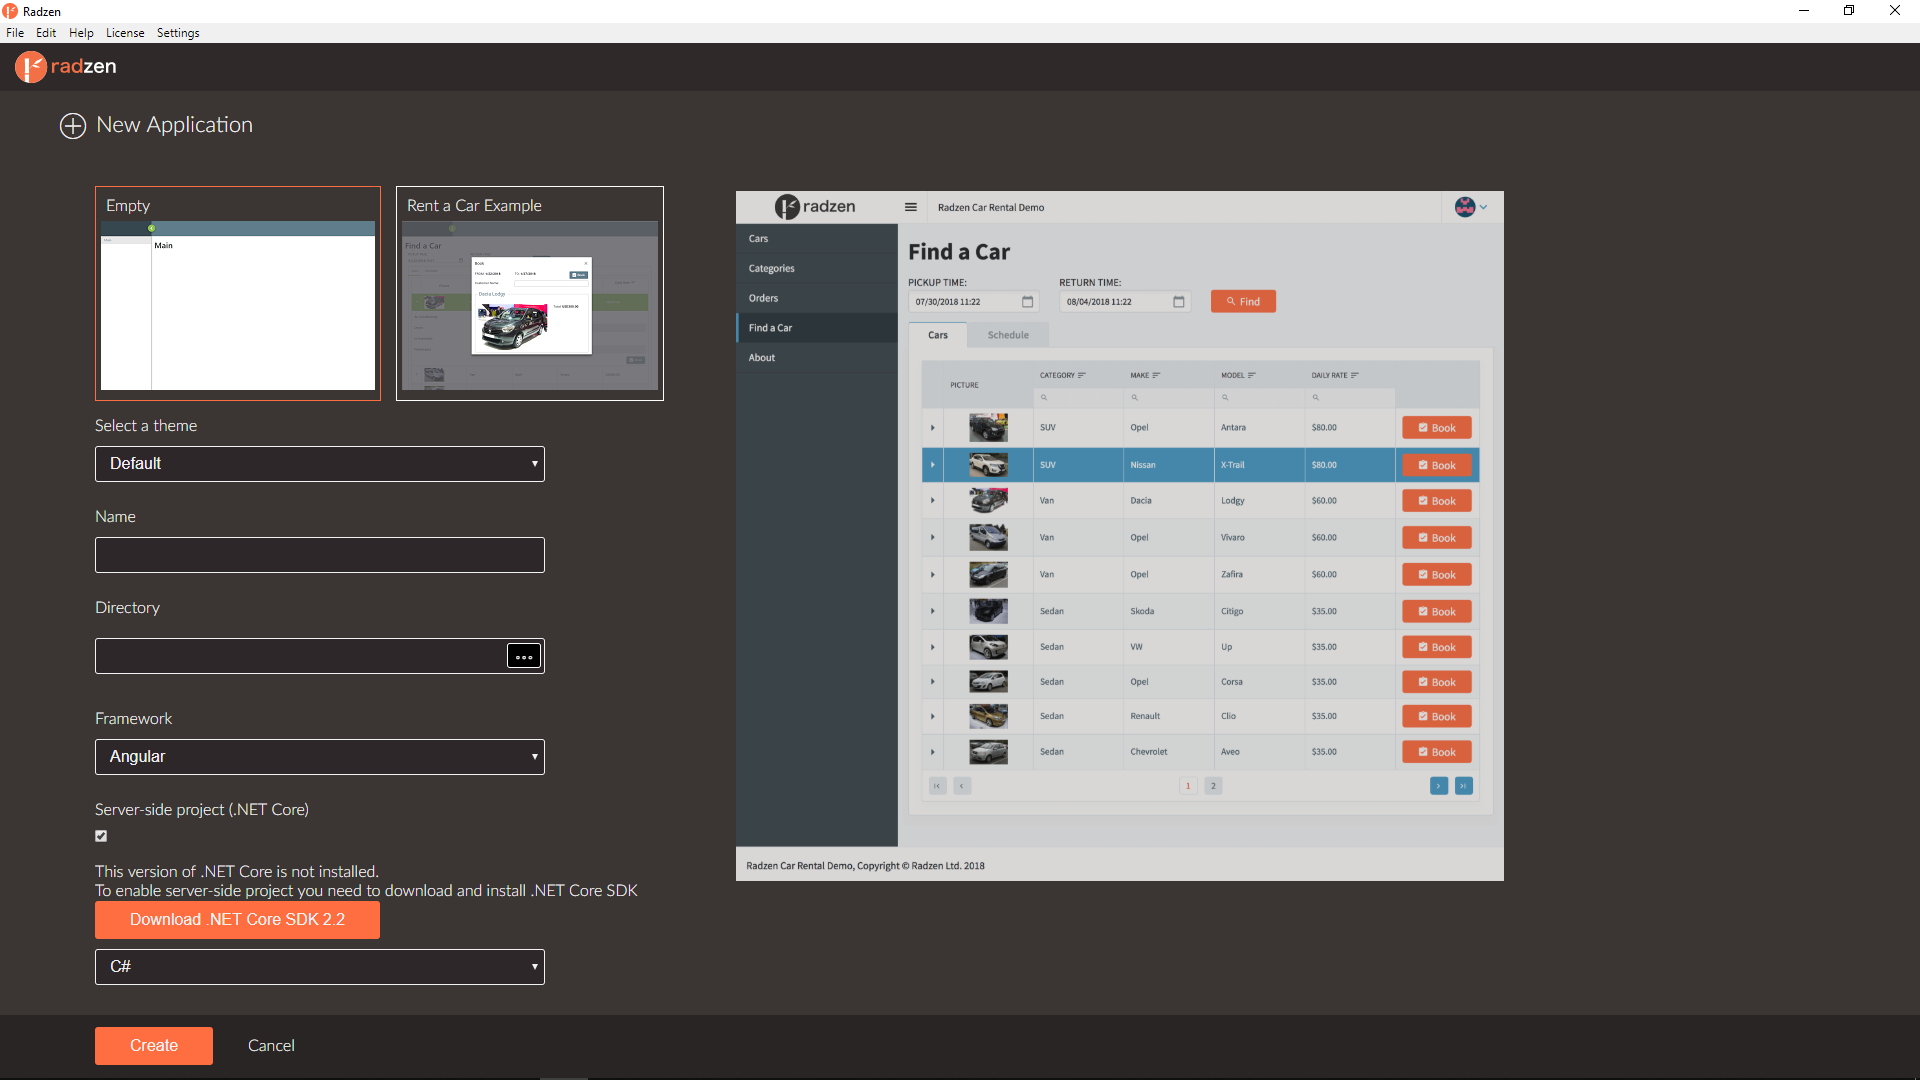The image size is (1920, 1080).
Task: Open the File menu
Action: (x=15, y=33)
